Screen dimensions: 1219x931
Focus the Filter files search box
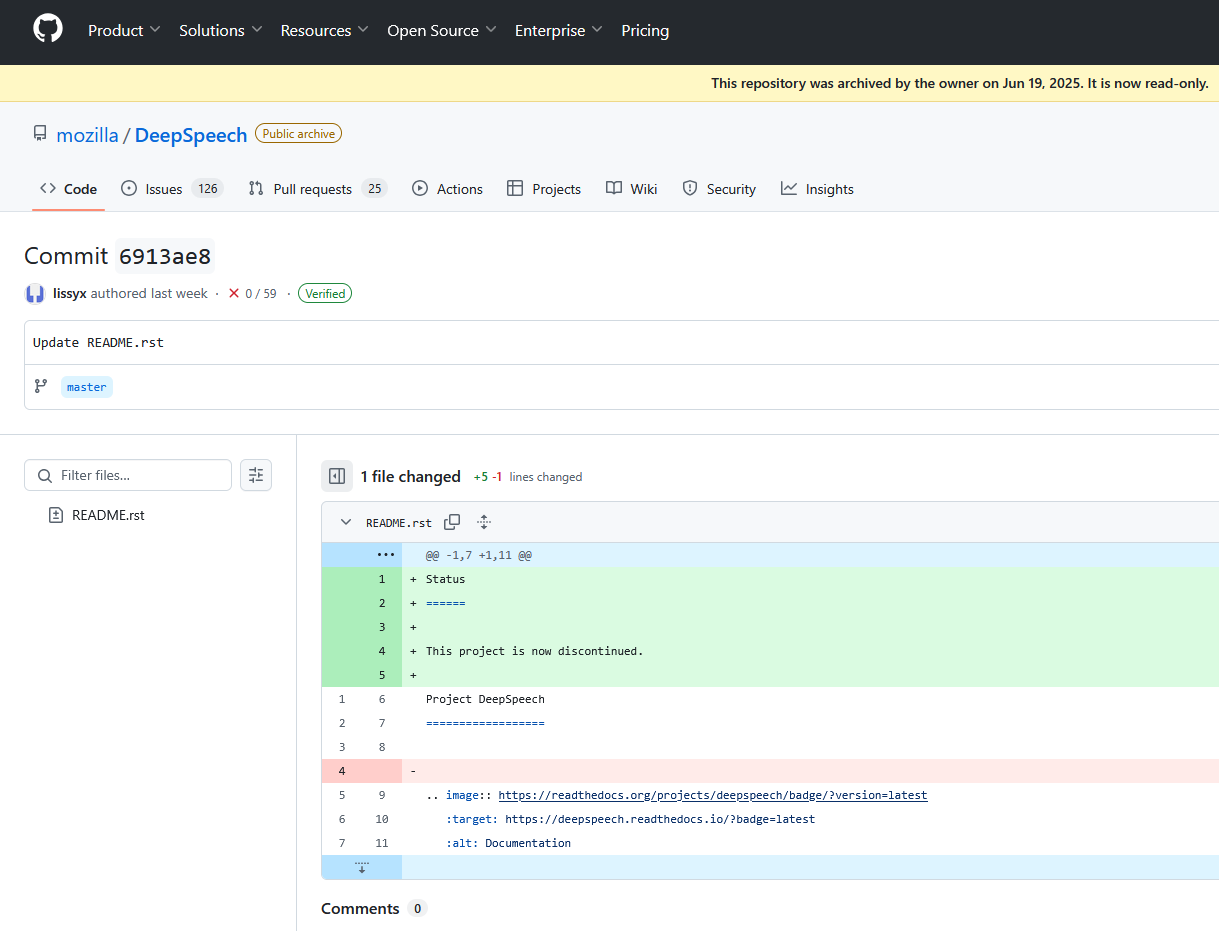[128, 475]
